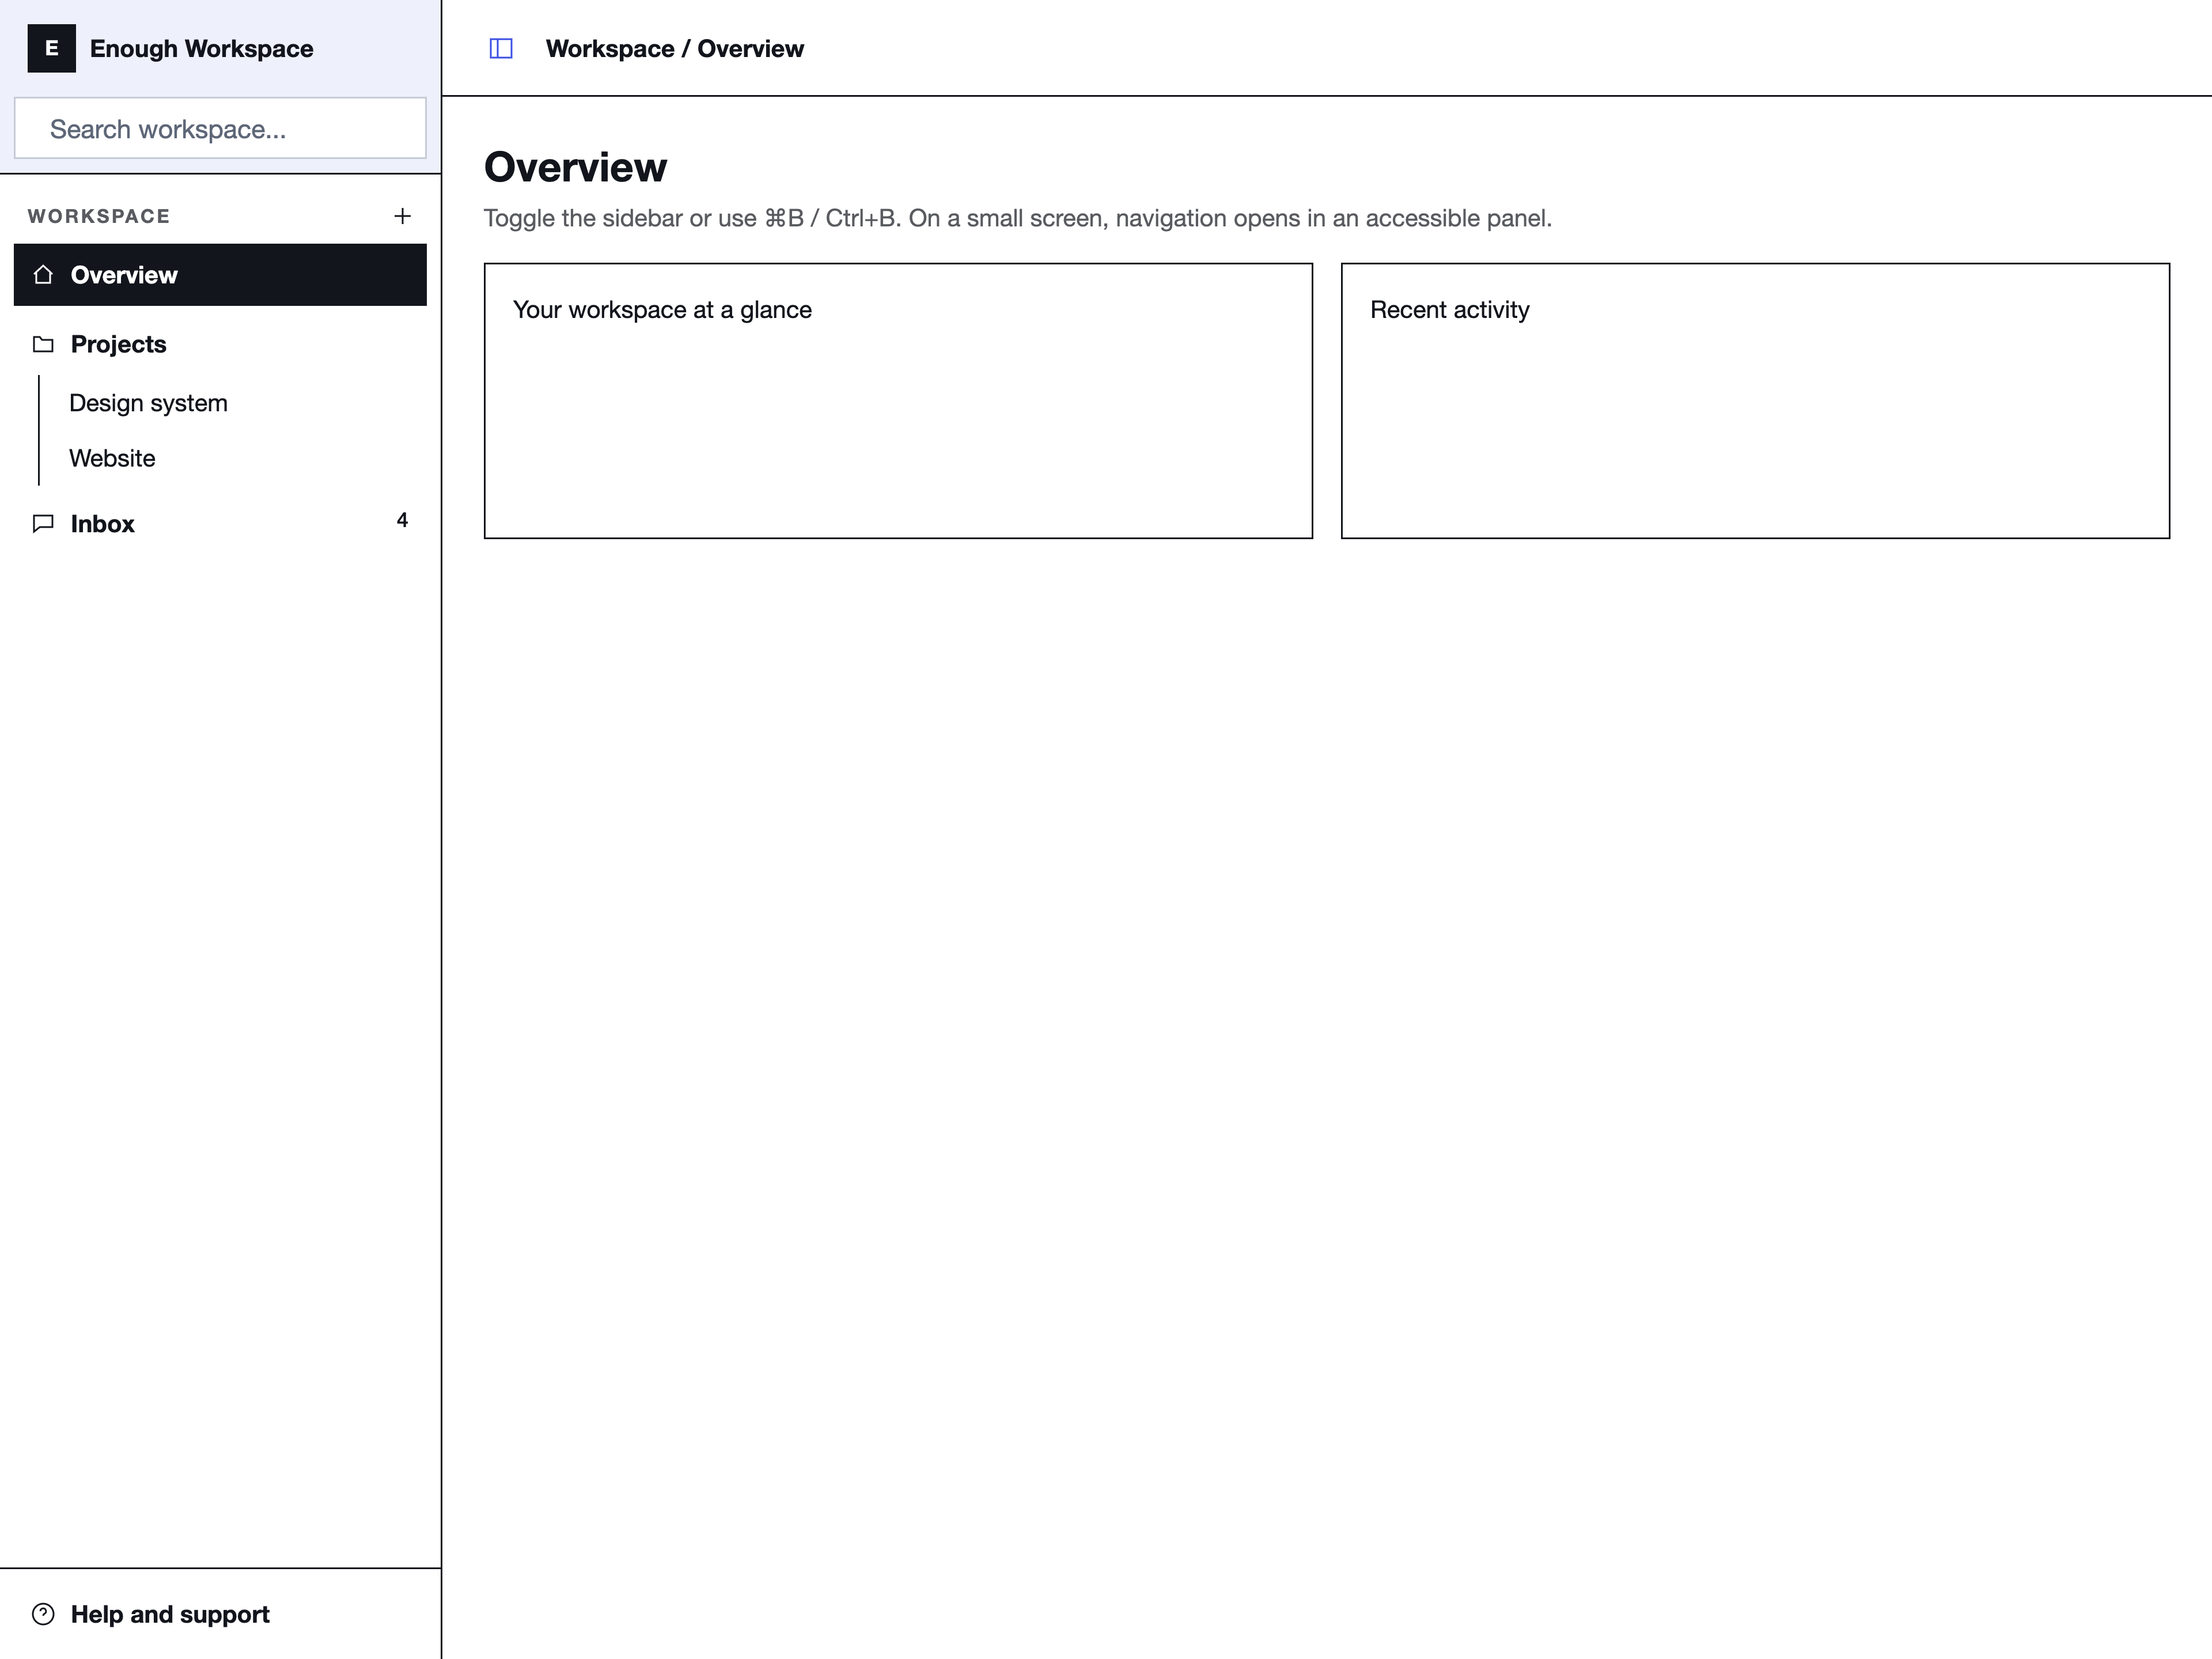Click the E workspace logo square
The image size is (2212, 1659).
52,48
